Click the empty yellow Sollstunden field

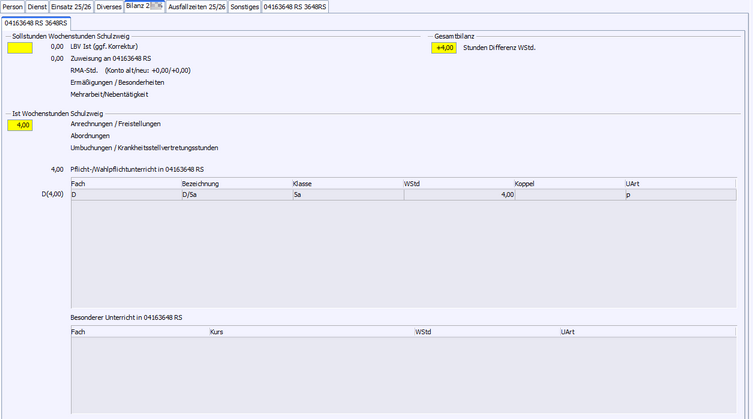click(20, 47)
